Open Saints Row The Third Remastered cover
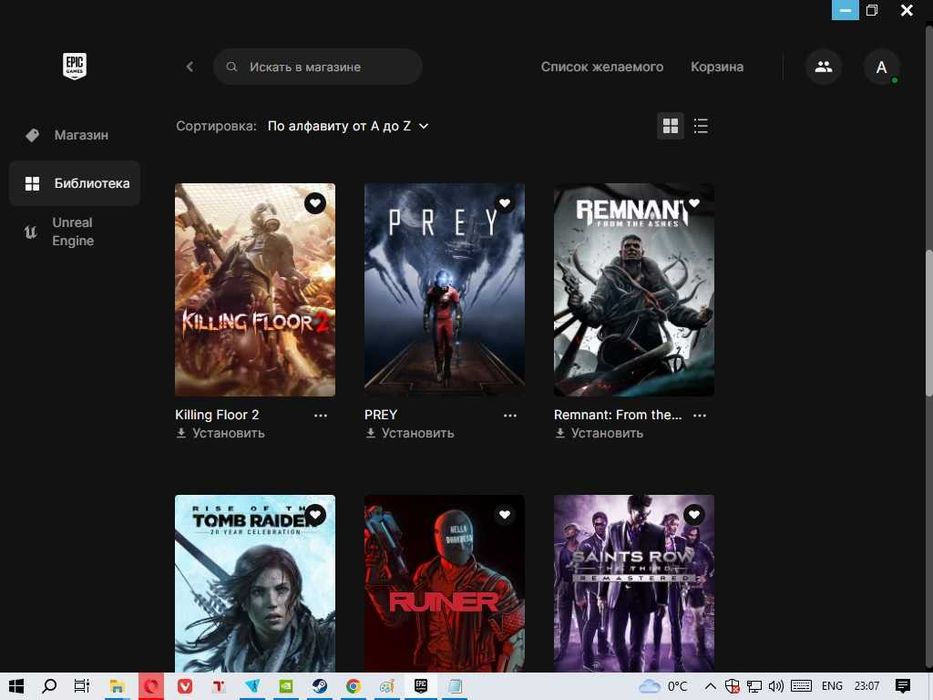The width and height of the screenshot is (933, 700). 634,583
